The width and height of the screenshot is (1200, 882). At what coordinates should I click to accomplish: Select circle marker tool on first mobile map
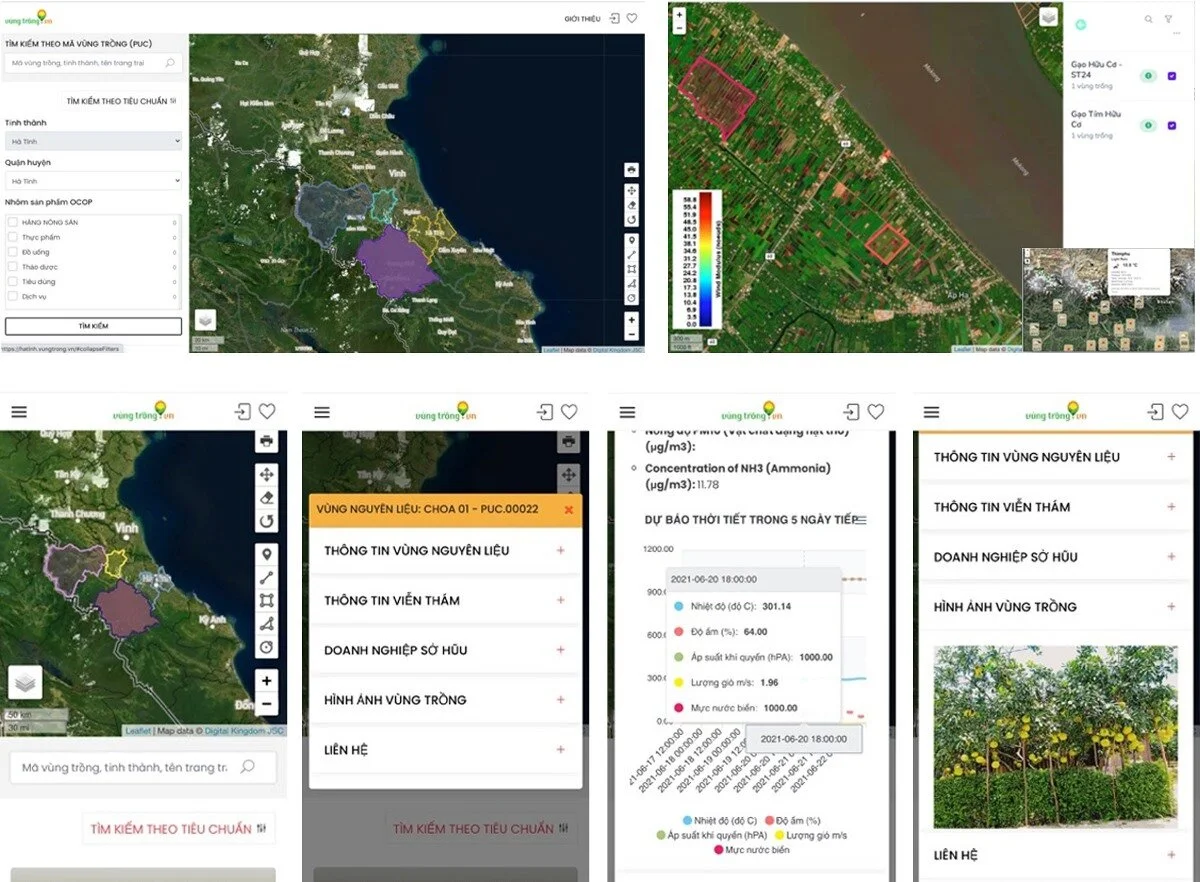pos(266,648)
